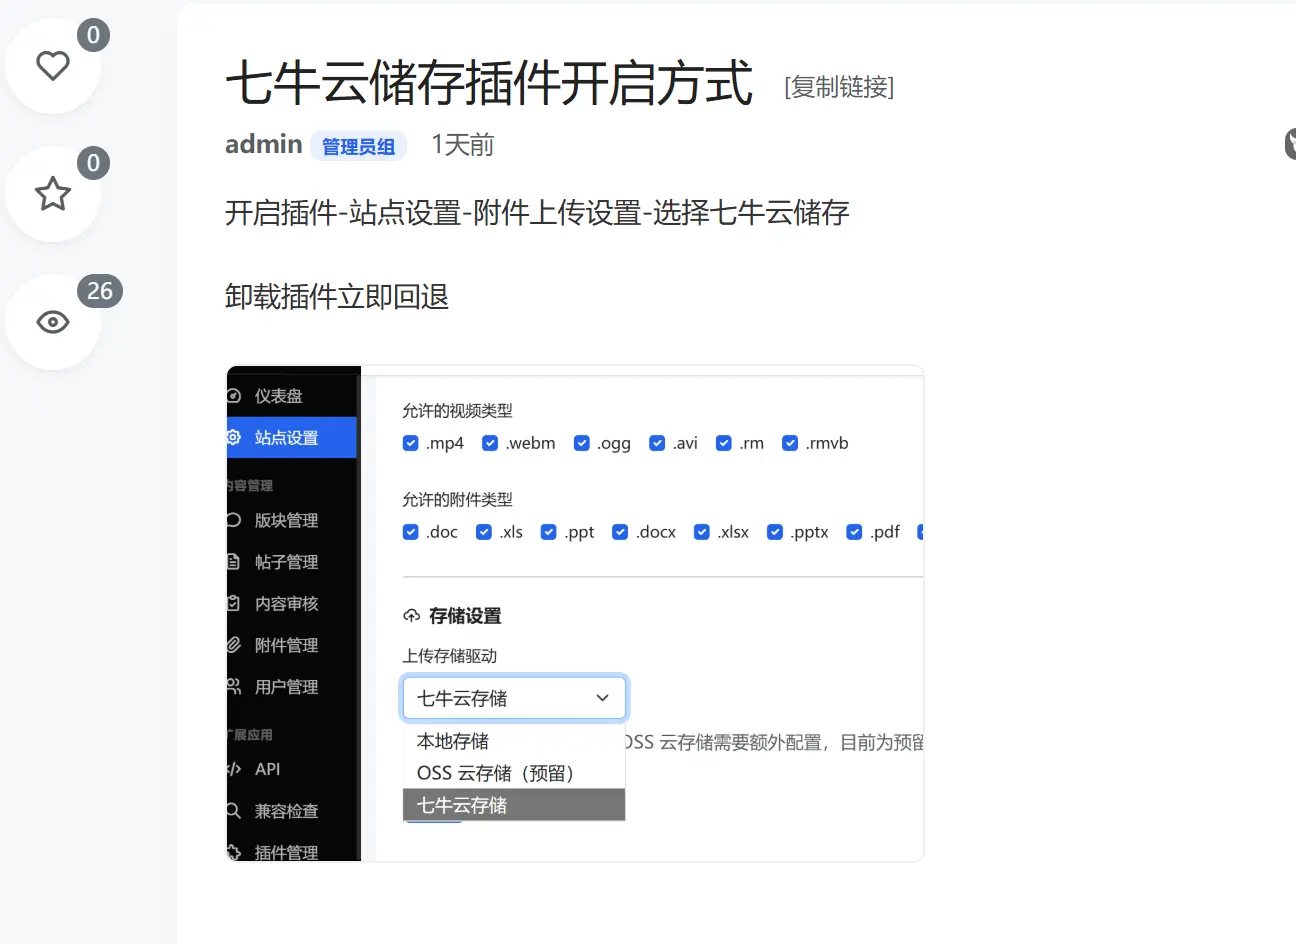
Task: Open the embedded settings screenshot image
Action: 575,613
